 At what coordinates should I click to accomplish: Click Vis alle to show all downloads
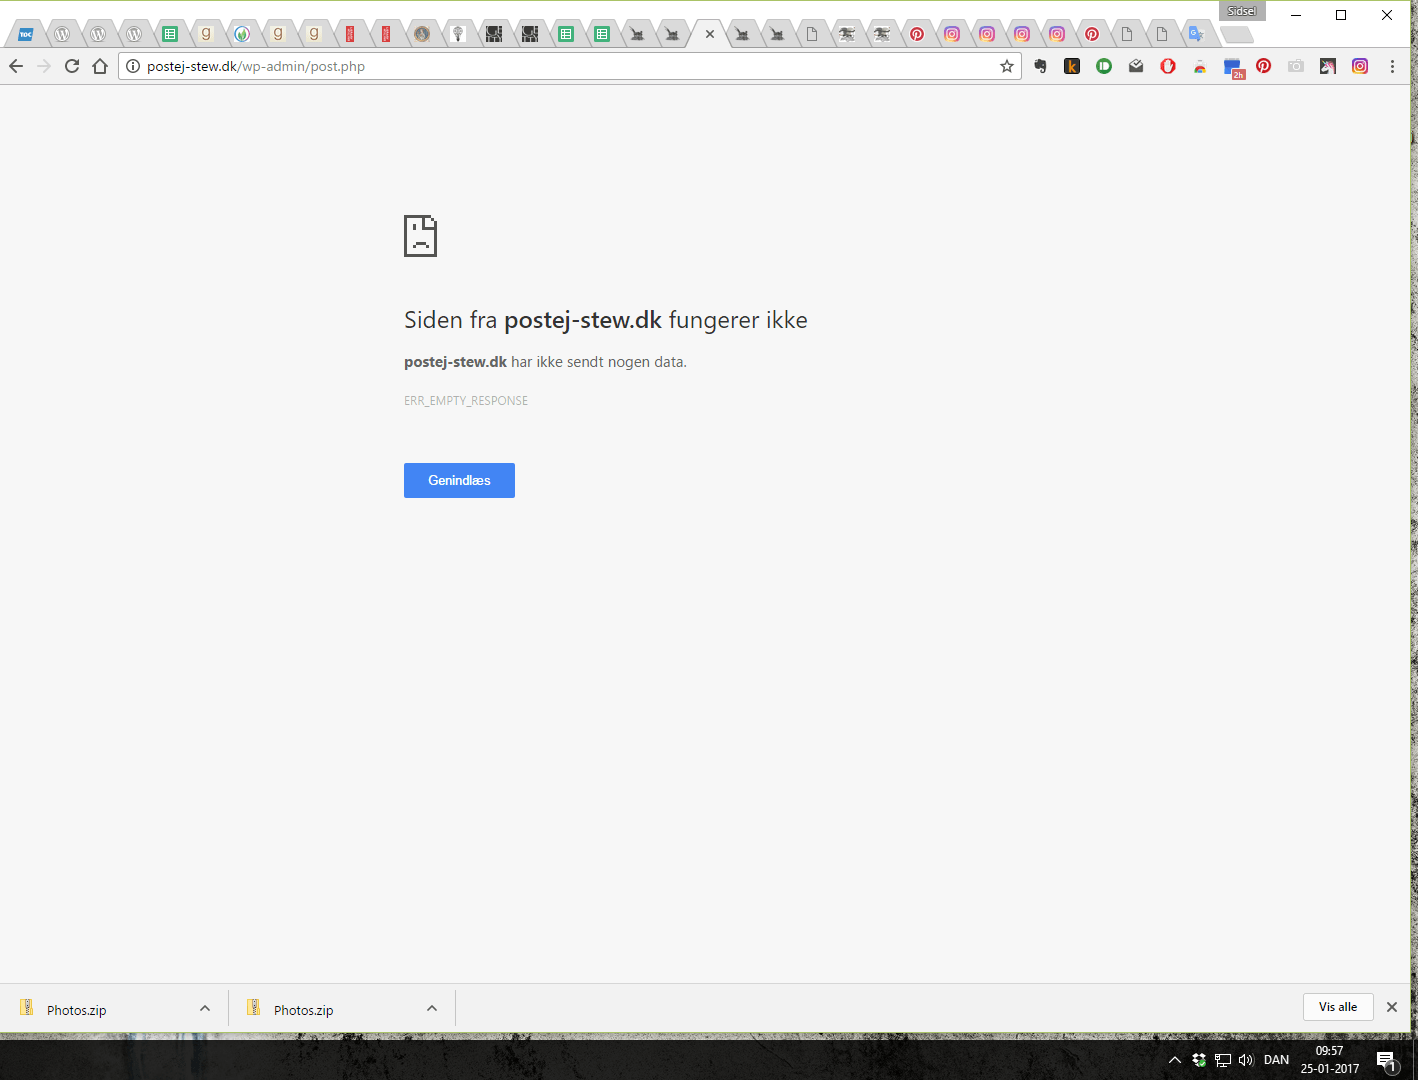pyautogui.click(x=1338, y=1007)
